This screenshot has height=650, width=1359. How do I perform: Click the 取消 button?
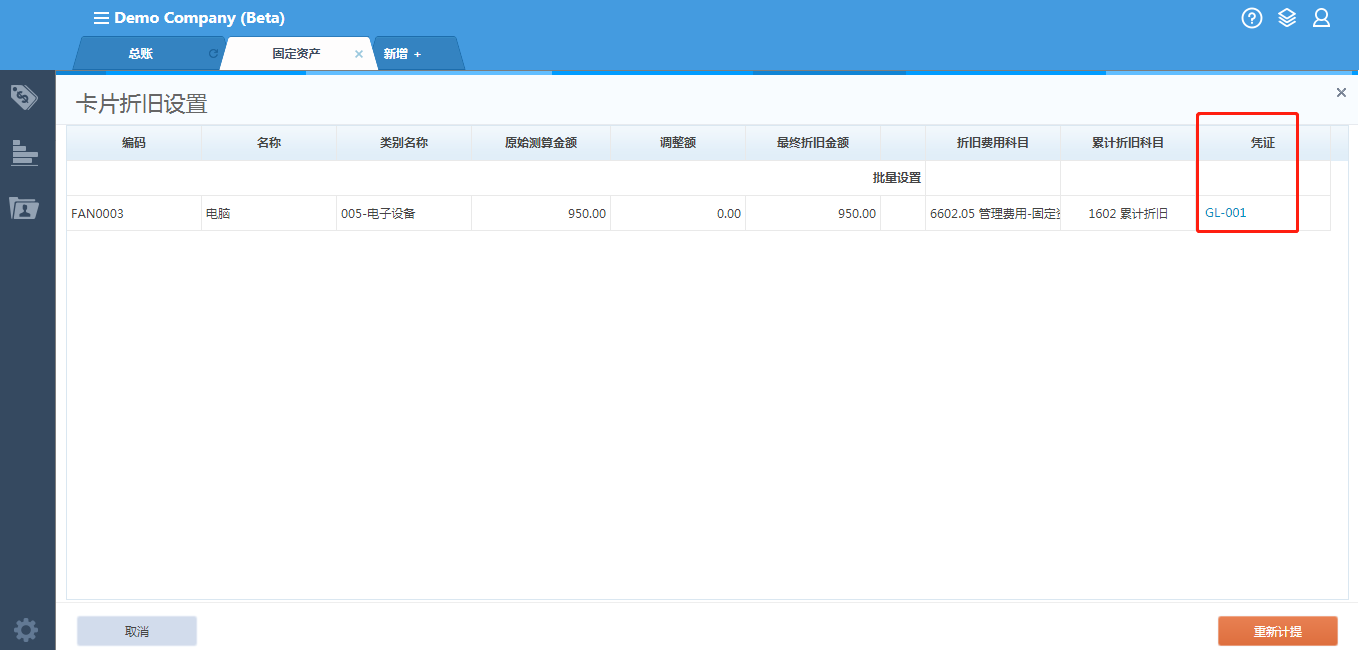coord(137,631)
